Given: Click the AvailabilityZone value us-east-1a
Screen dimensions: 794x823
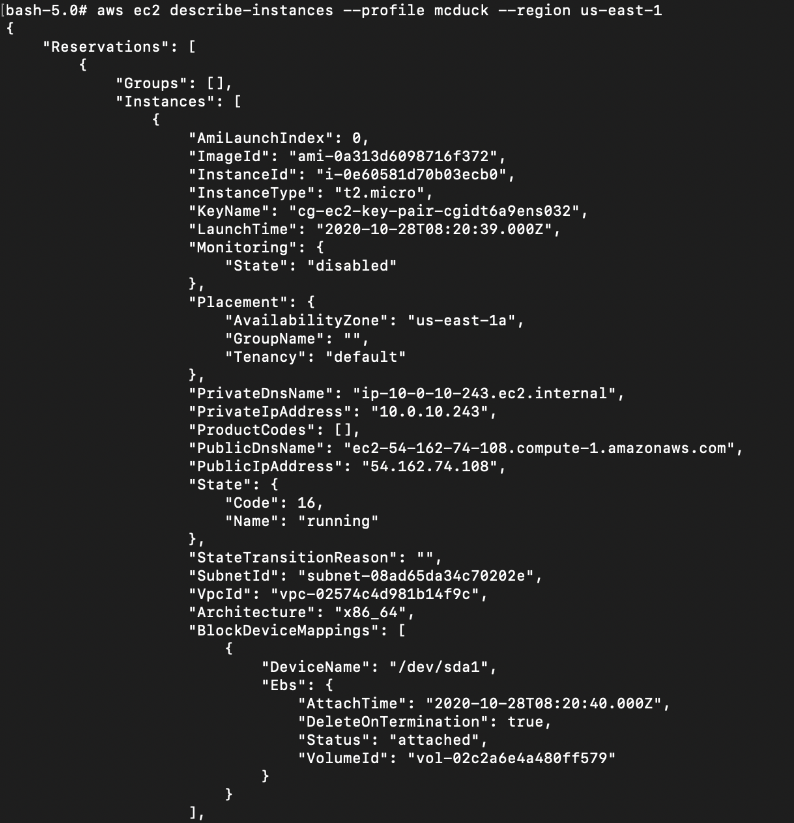Looking at the screenshot, I should point(461,320).
